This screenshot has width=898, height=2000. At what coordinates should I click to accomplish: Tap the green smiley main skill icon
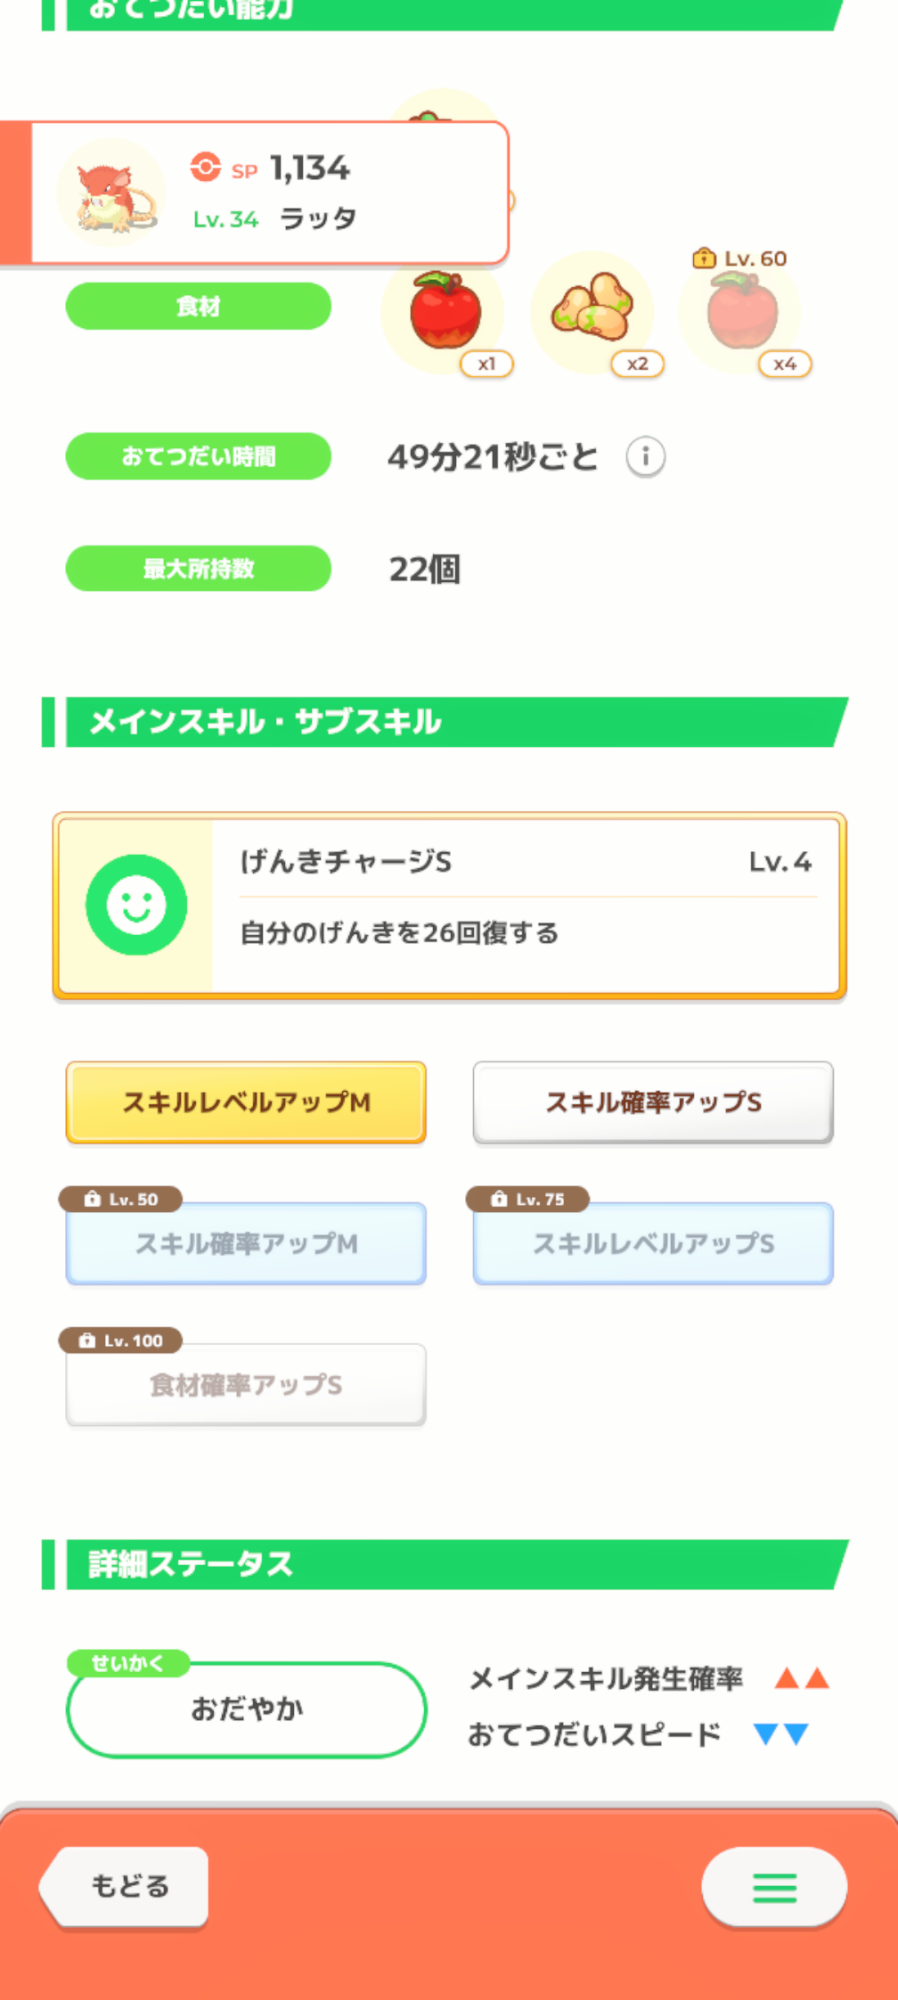(136, 905)
